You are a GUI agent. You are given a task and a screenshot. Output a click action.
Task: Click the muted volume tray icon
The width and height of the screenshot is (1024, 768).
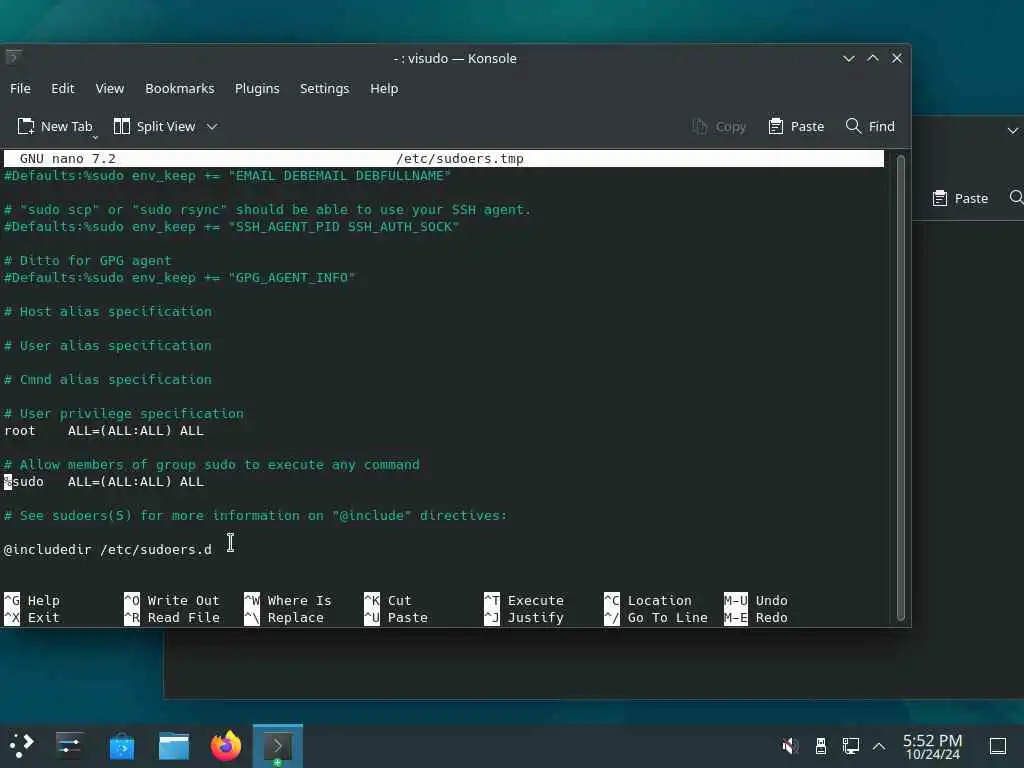[790, 745]
